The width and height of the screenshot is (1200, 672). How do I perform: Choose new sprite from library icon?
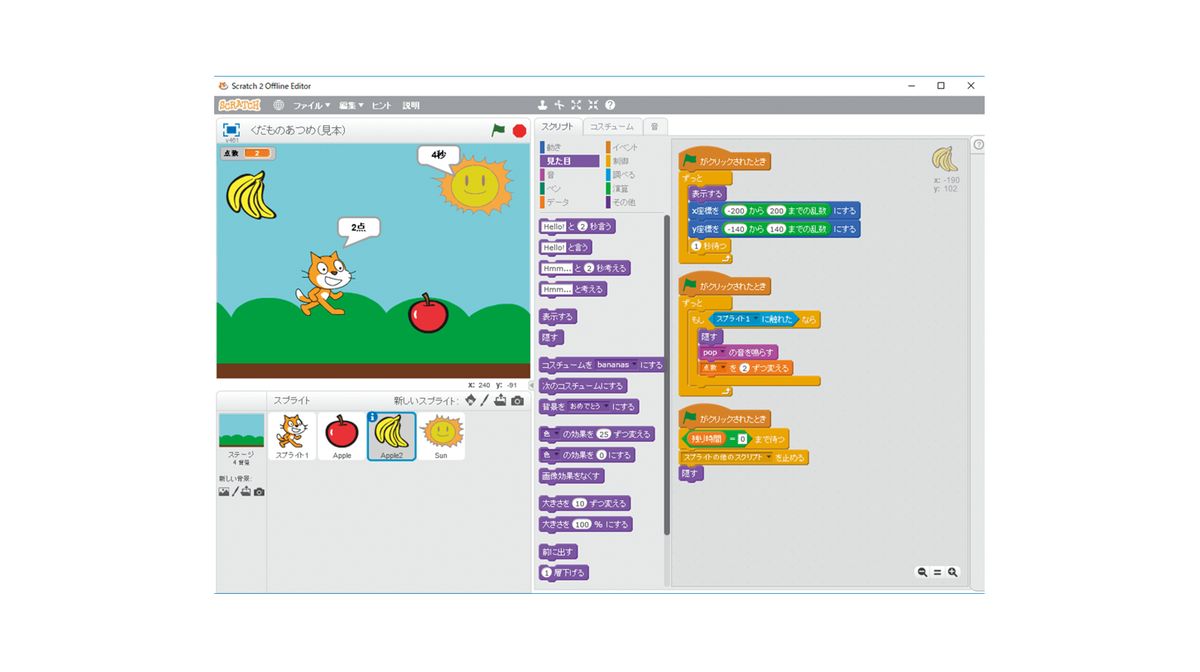(x=470, y=400)
